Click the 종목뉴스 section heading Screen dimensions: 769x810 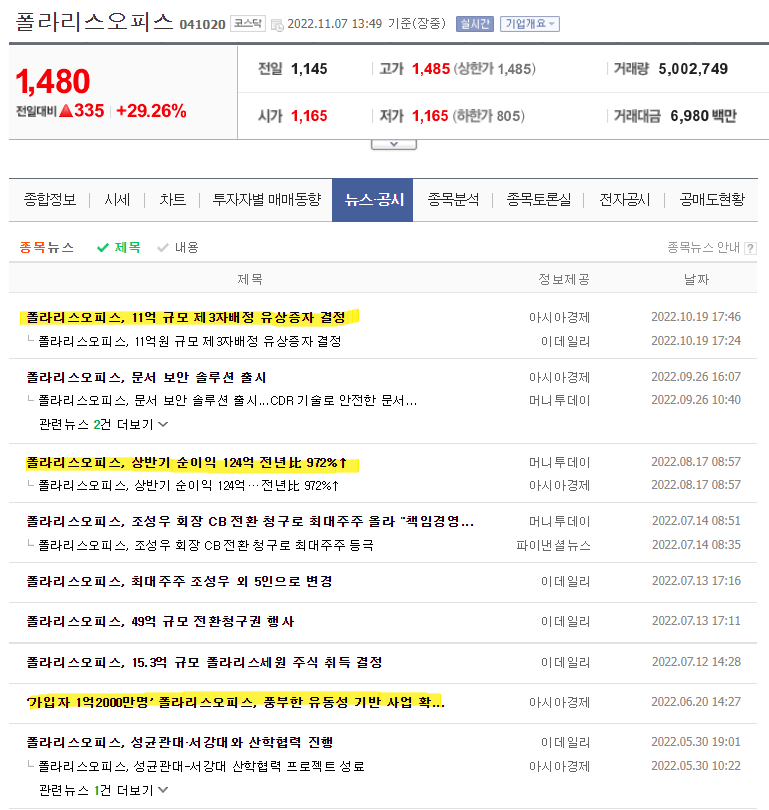[46, 247]
